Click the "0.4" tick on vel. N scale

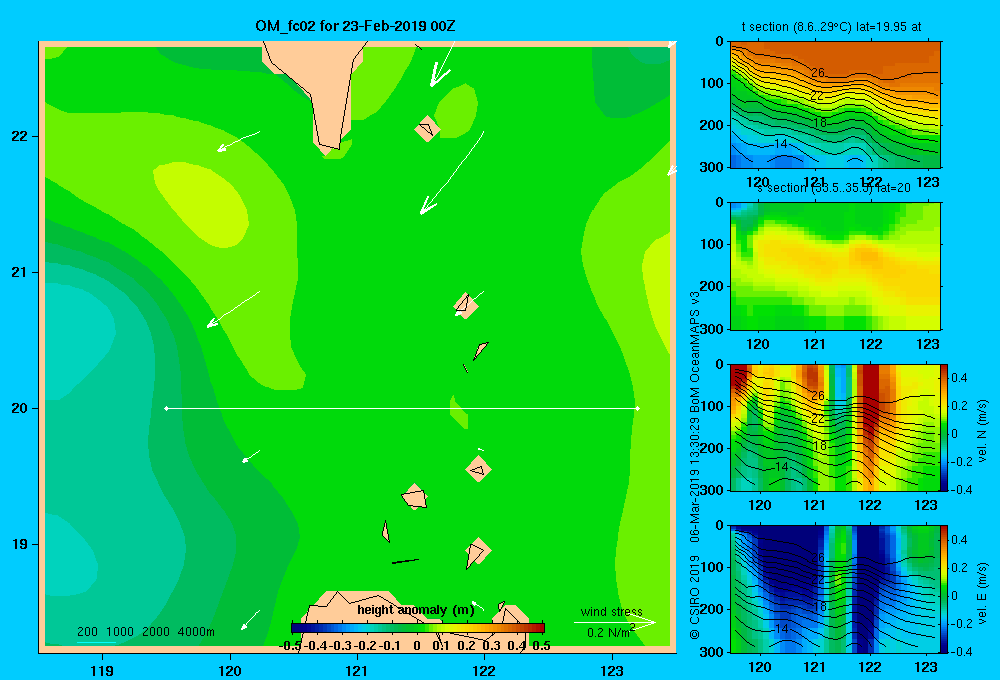click(x=959, y=378)
